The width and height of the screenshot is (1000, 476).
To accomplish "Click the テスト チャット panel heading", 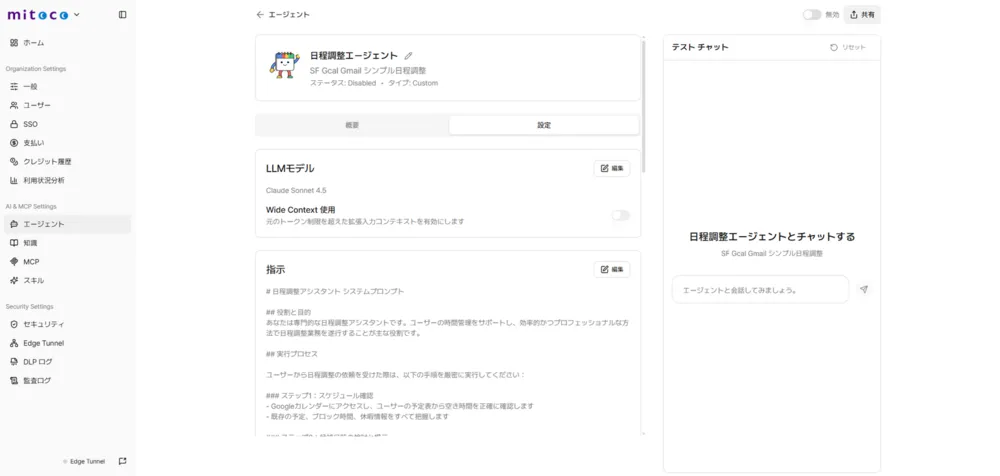I will point(700,47).
